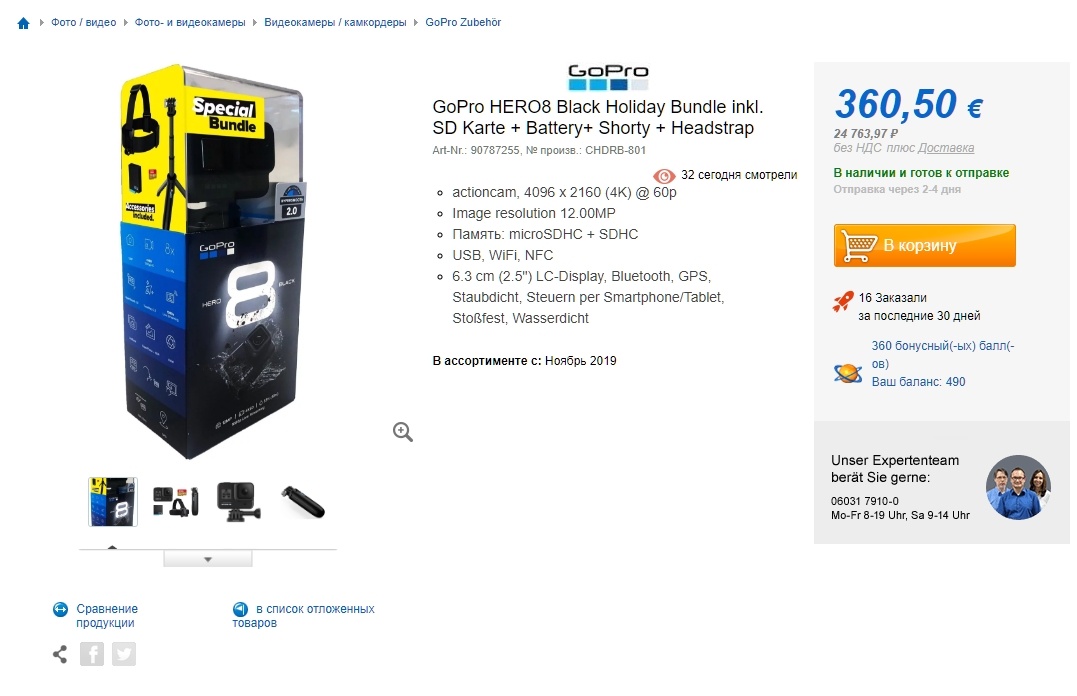1077x696 pixels.
Task: Click the compare products arrow icon
Action: coord(60,609)
